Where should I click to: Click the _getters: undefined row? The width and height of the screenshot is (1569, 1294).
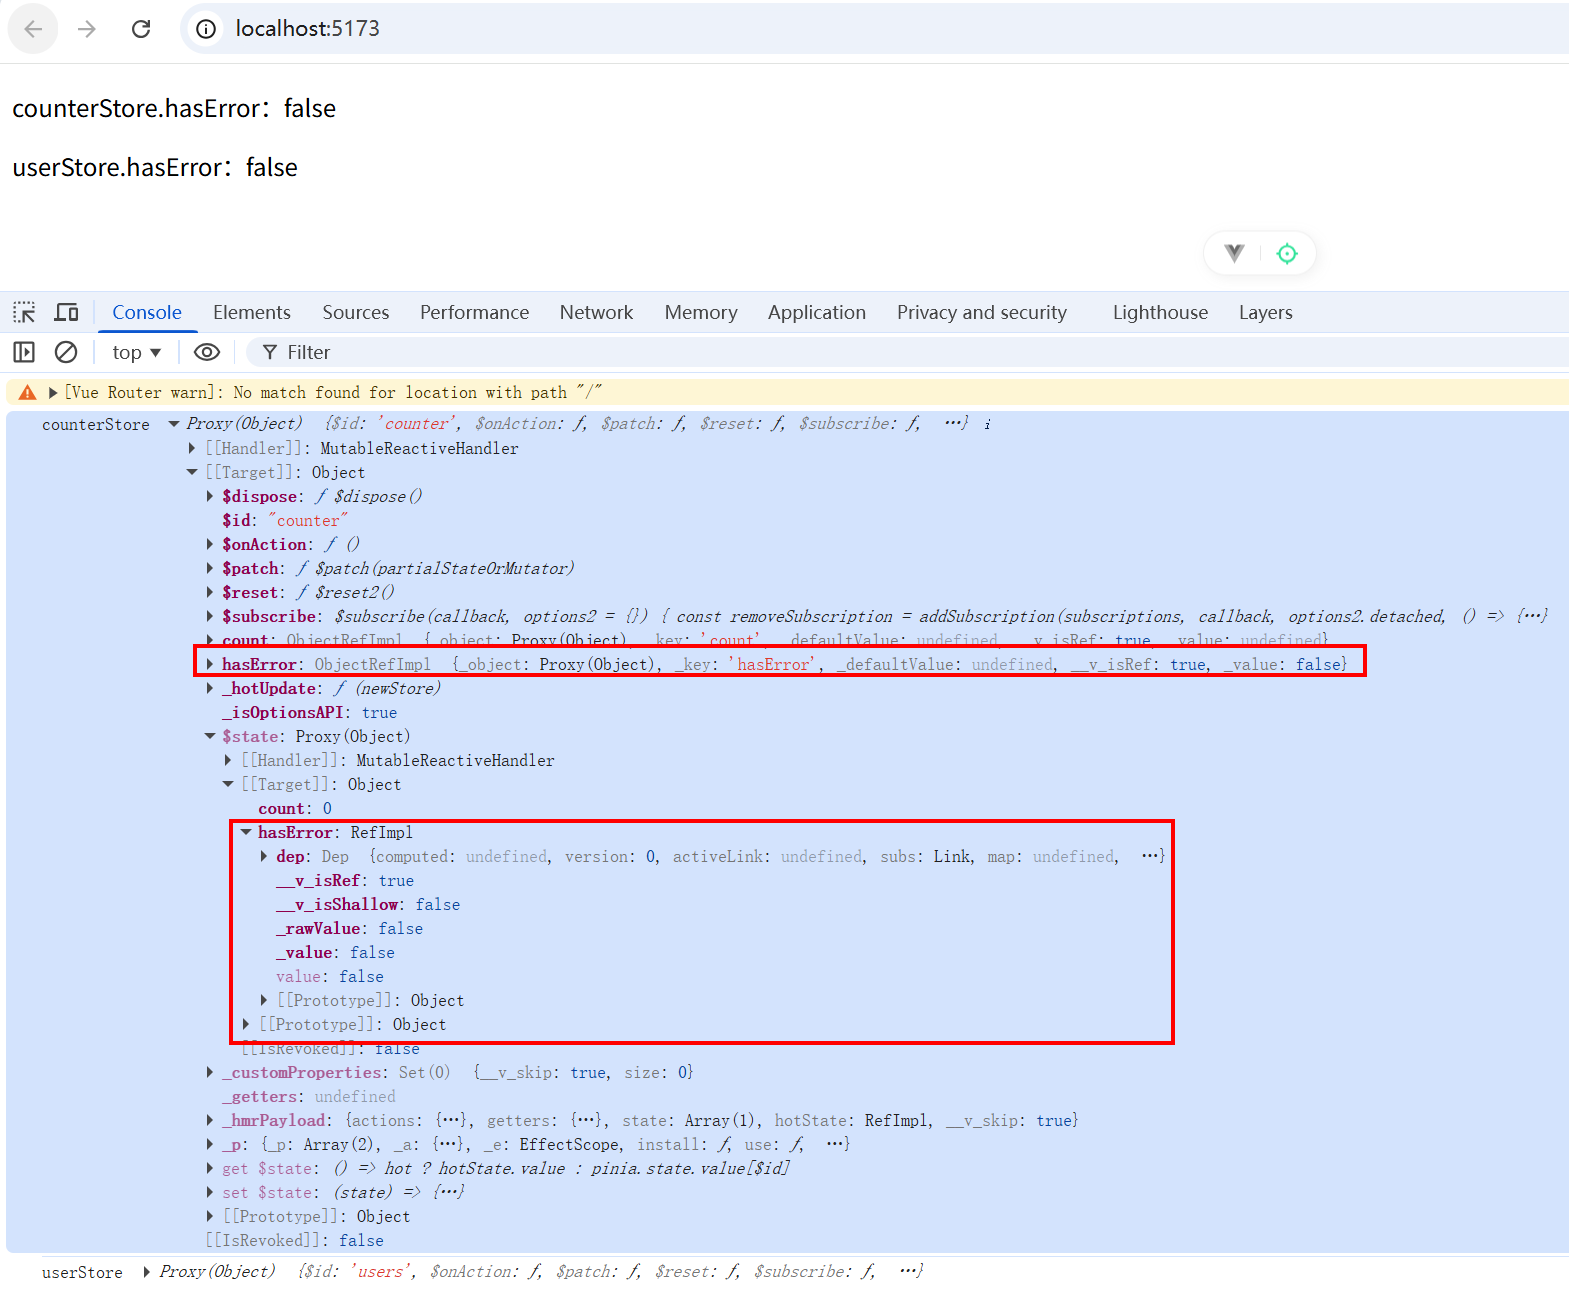click(309, 1097)
